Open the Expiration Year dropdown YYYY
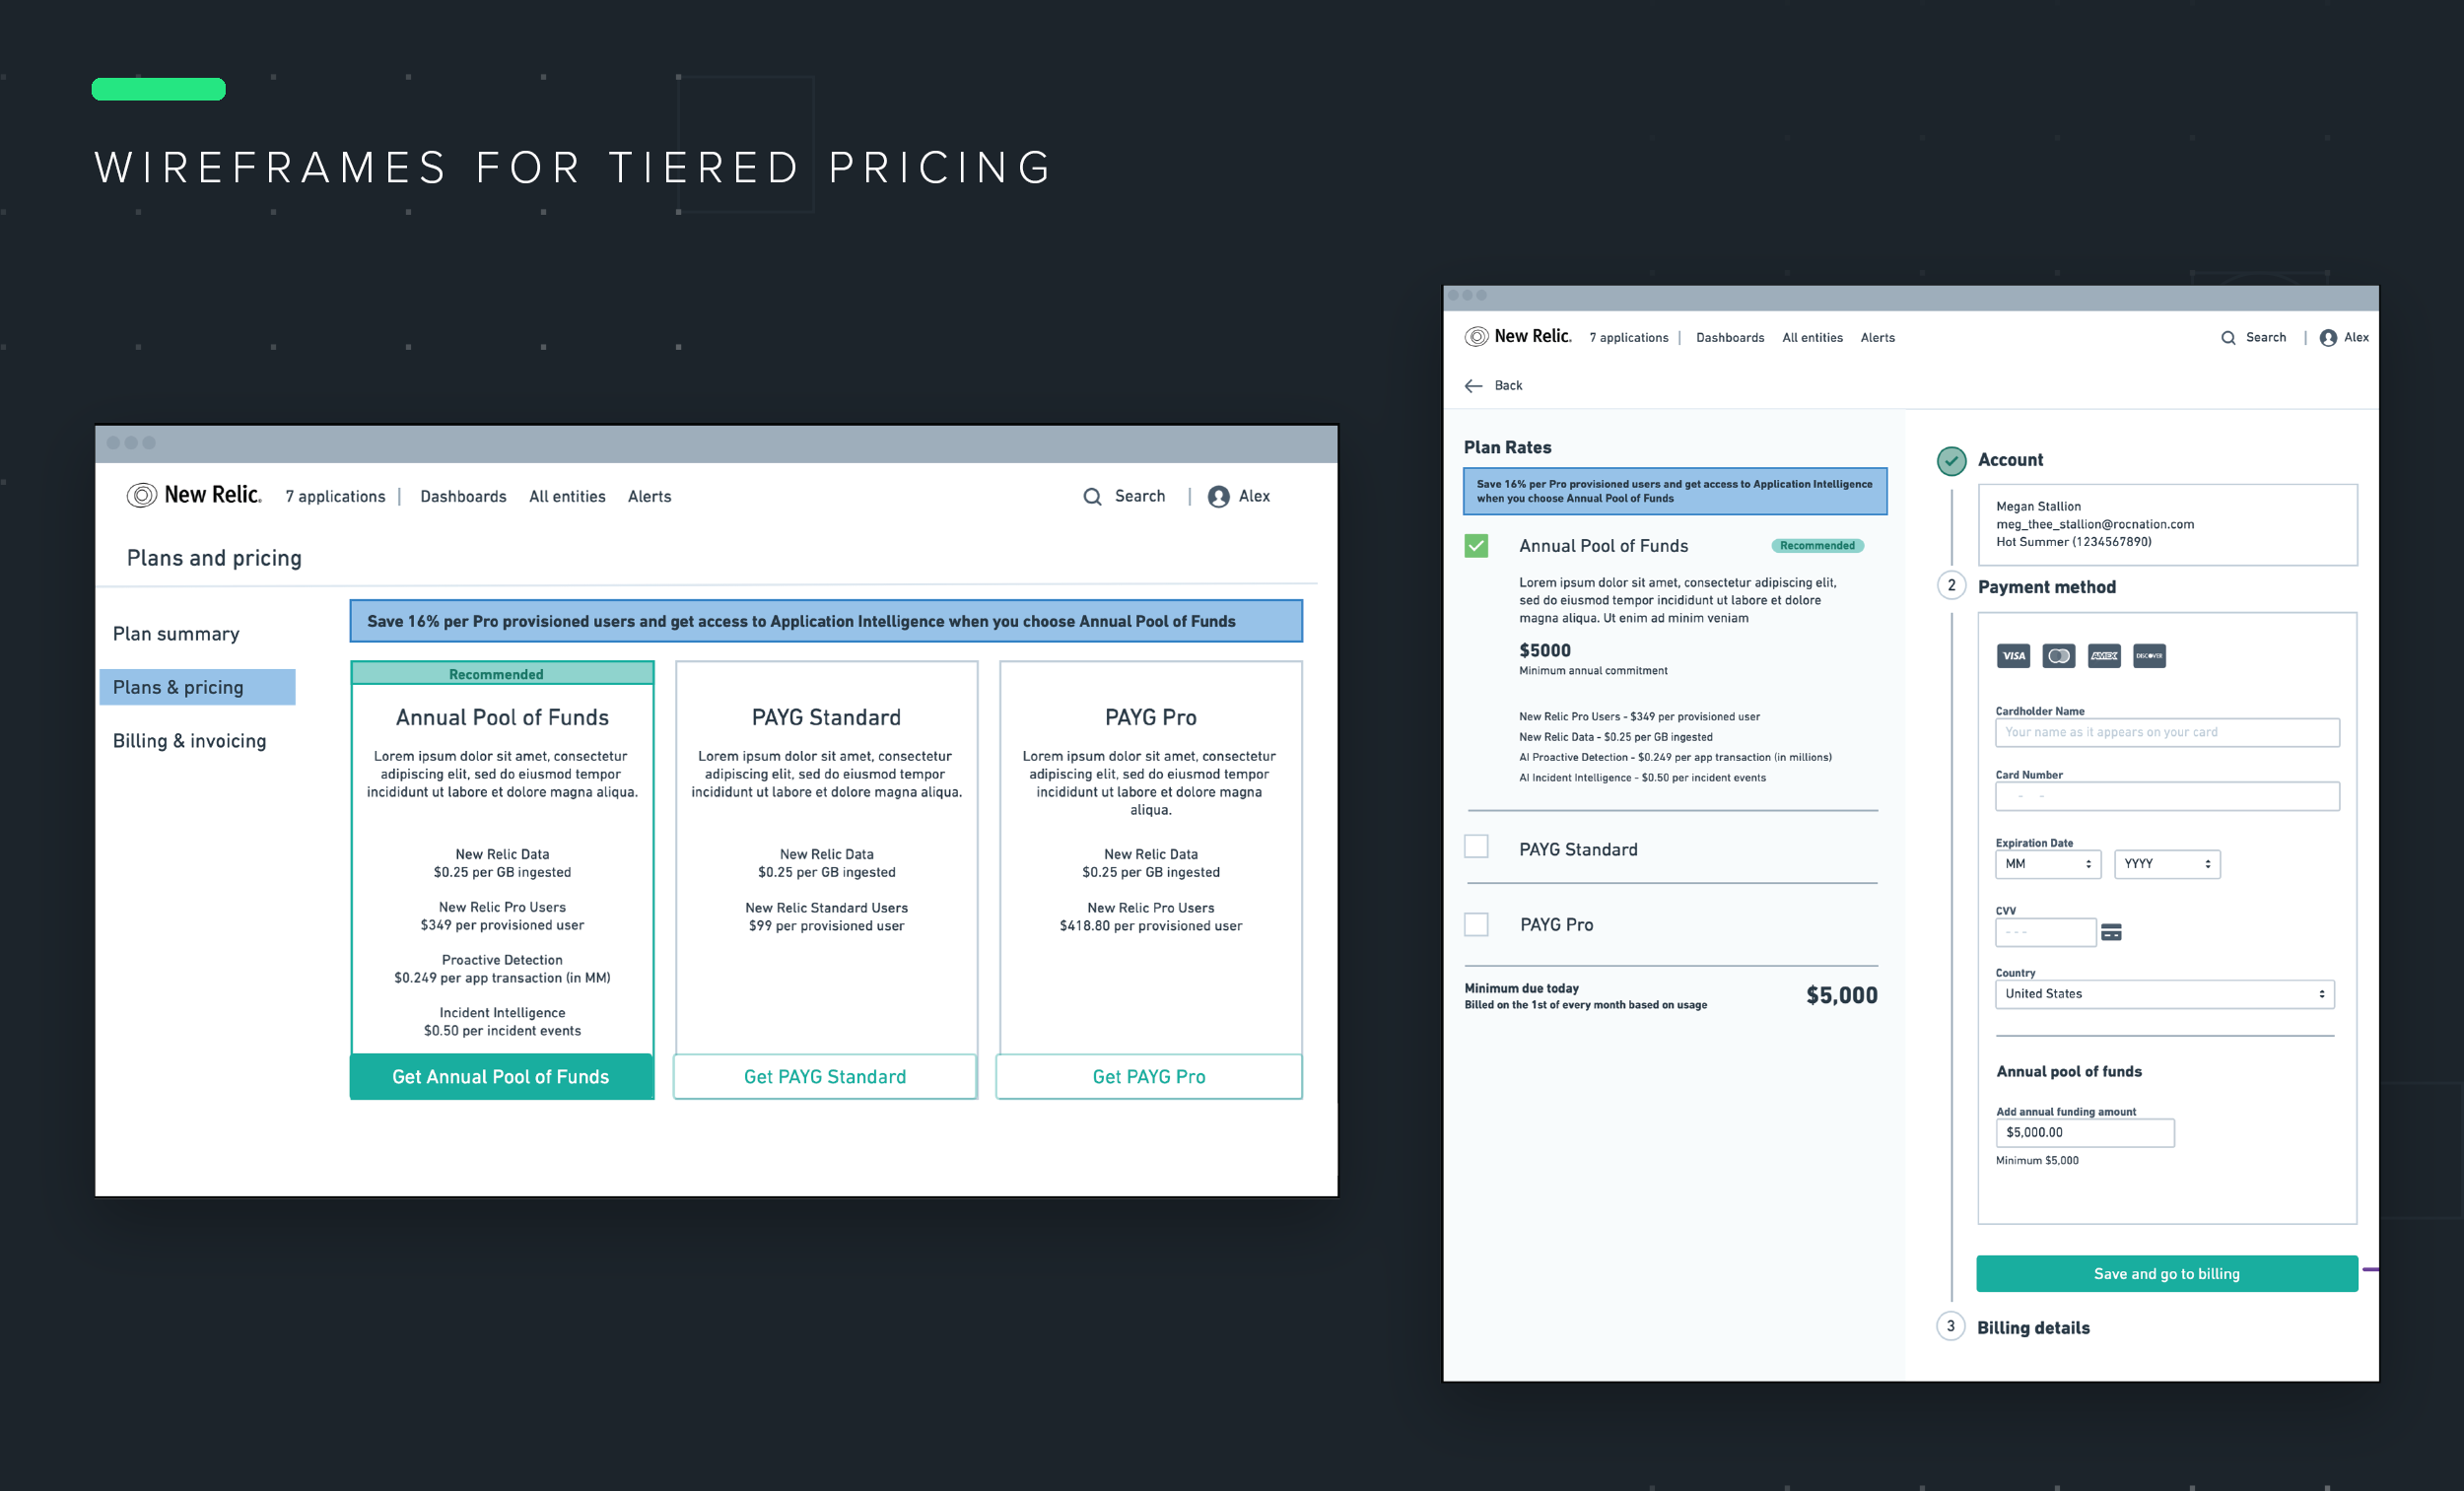The height and width of the screenshot is (1491, 2464). pos(2166,864)
